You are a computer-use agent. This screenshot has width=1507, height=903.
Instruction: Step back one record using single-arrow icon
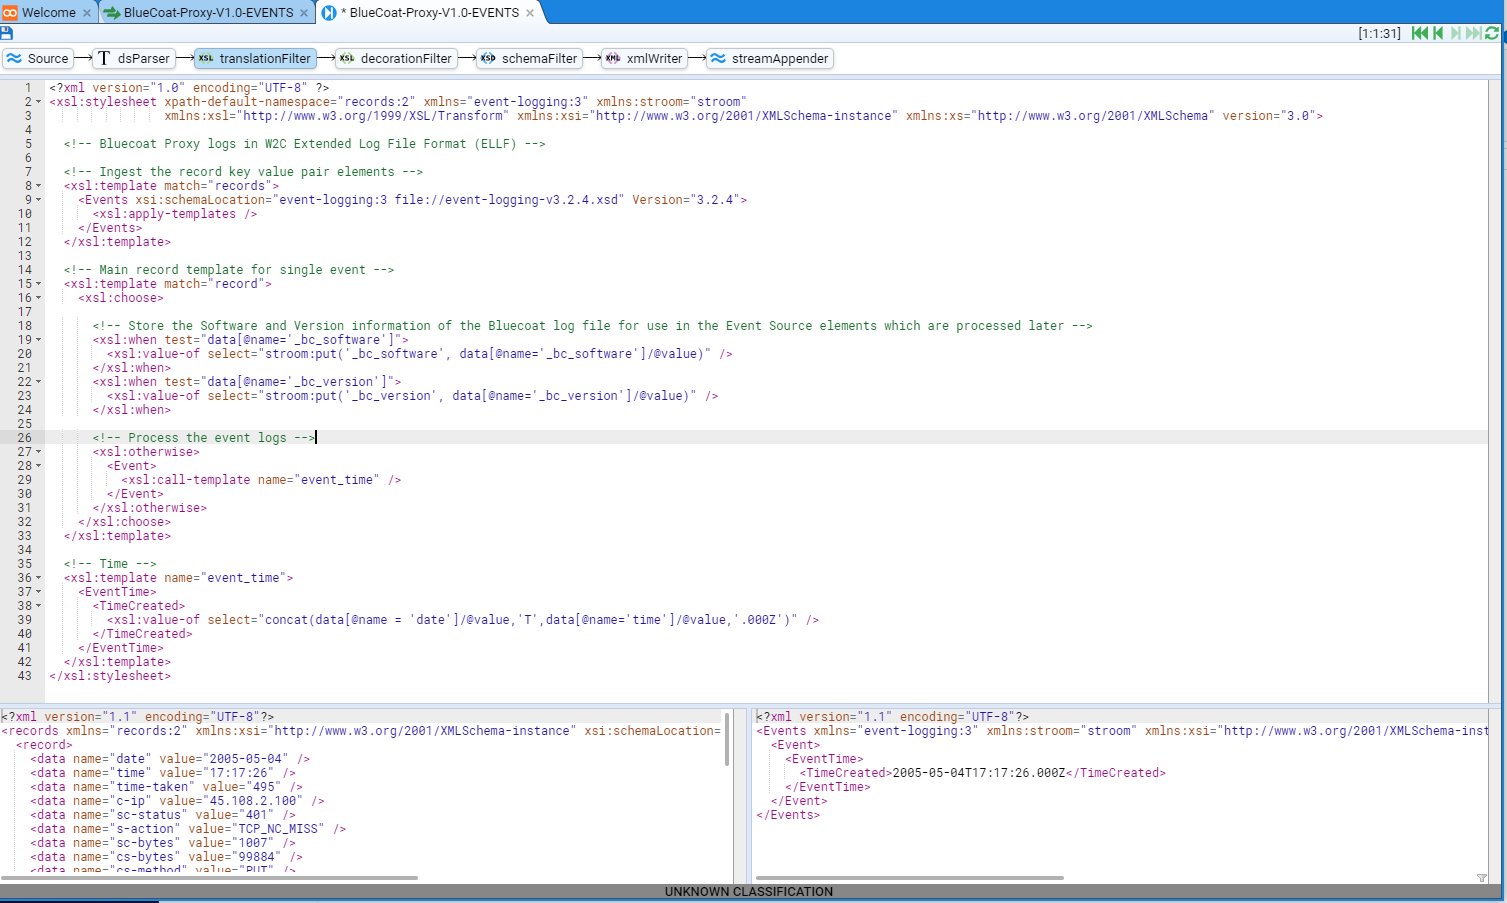(1438, 33)
